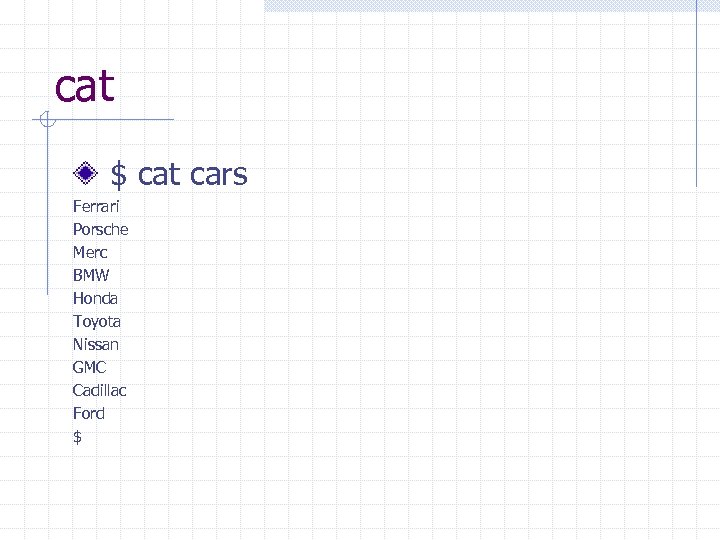Click the "$ cat cars" command line
Screen dimensions: 720x540
pyautogui.click(x=179, y=174)
